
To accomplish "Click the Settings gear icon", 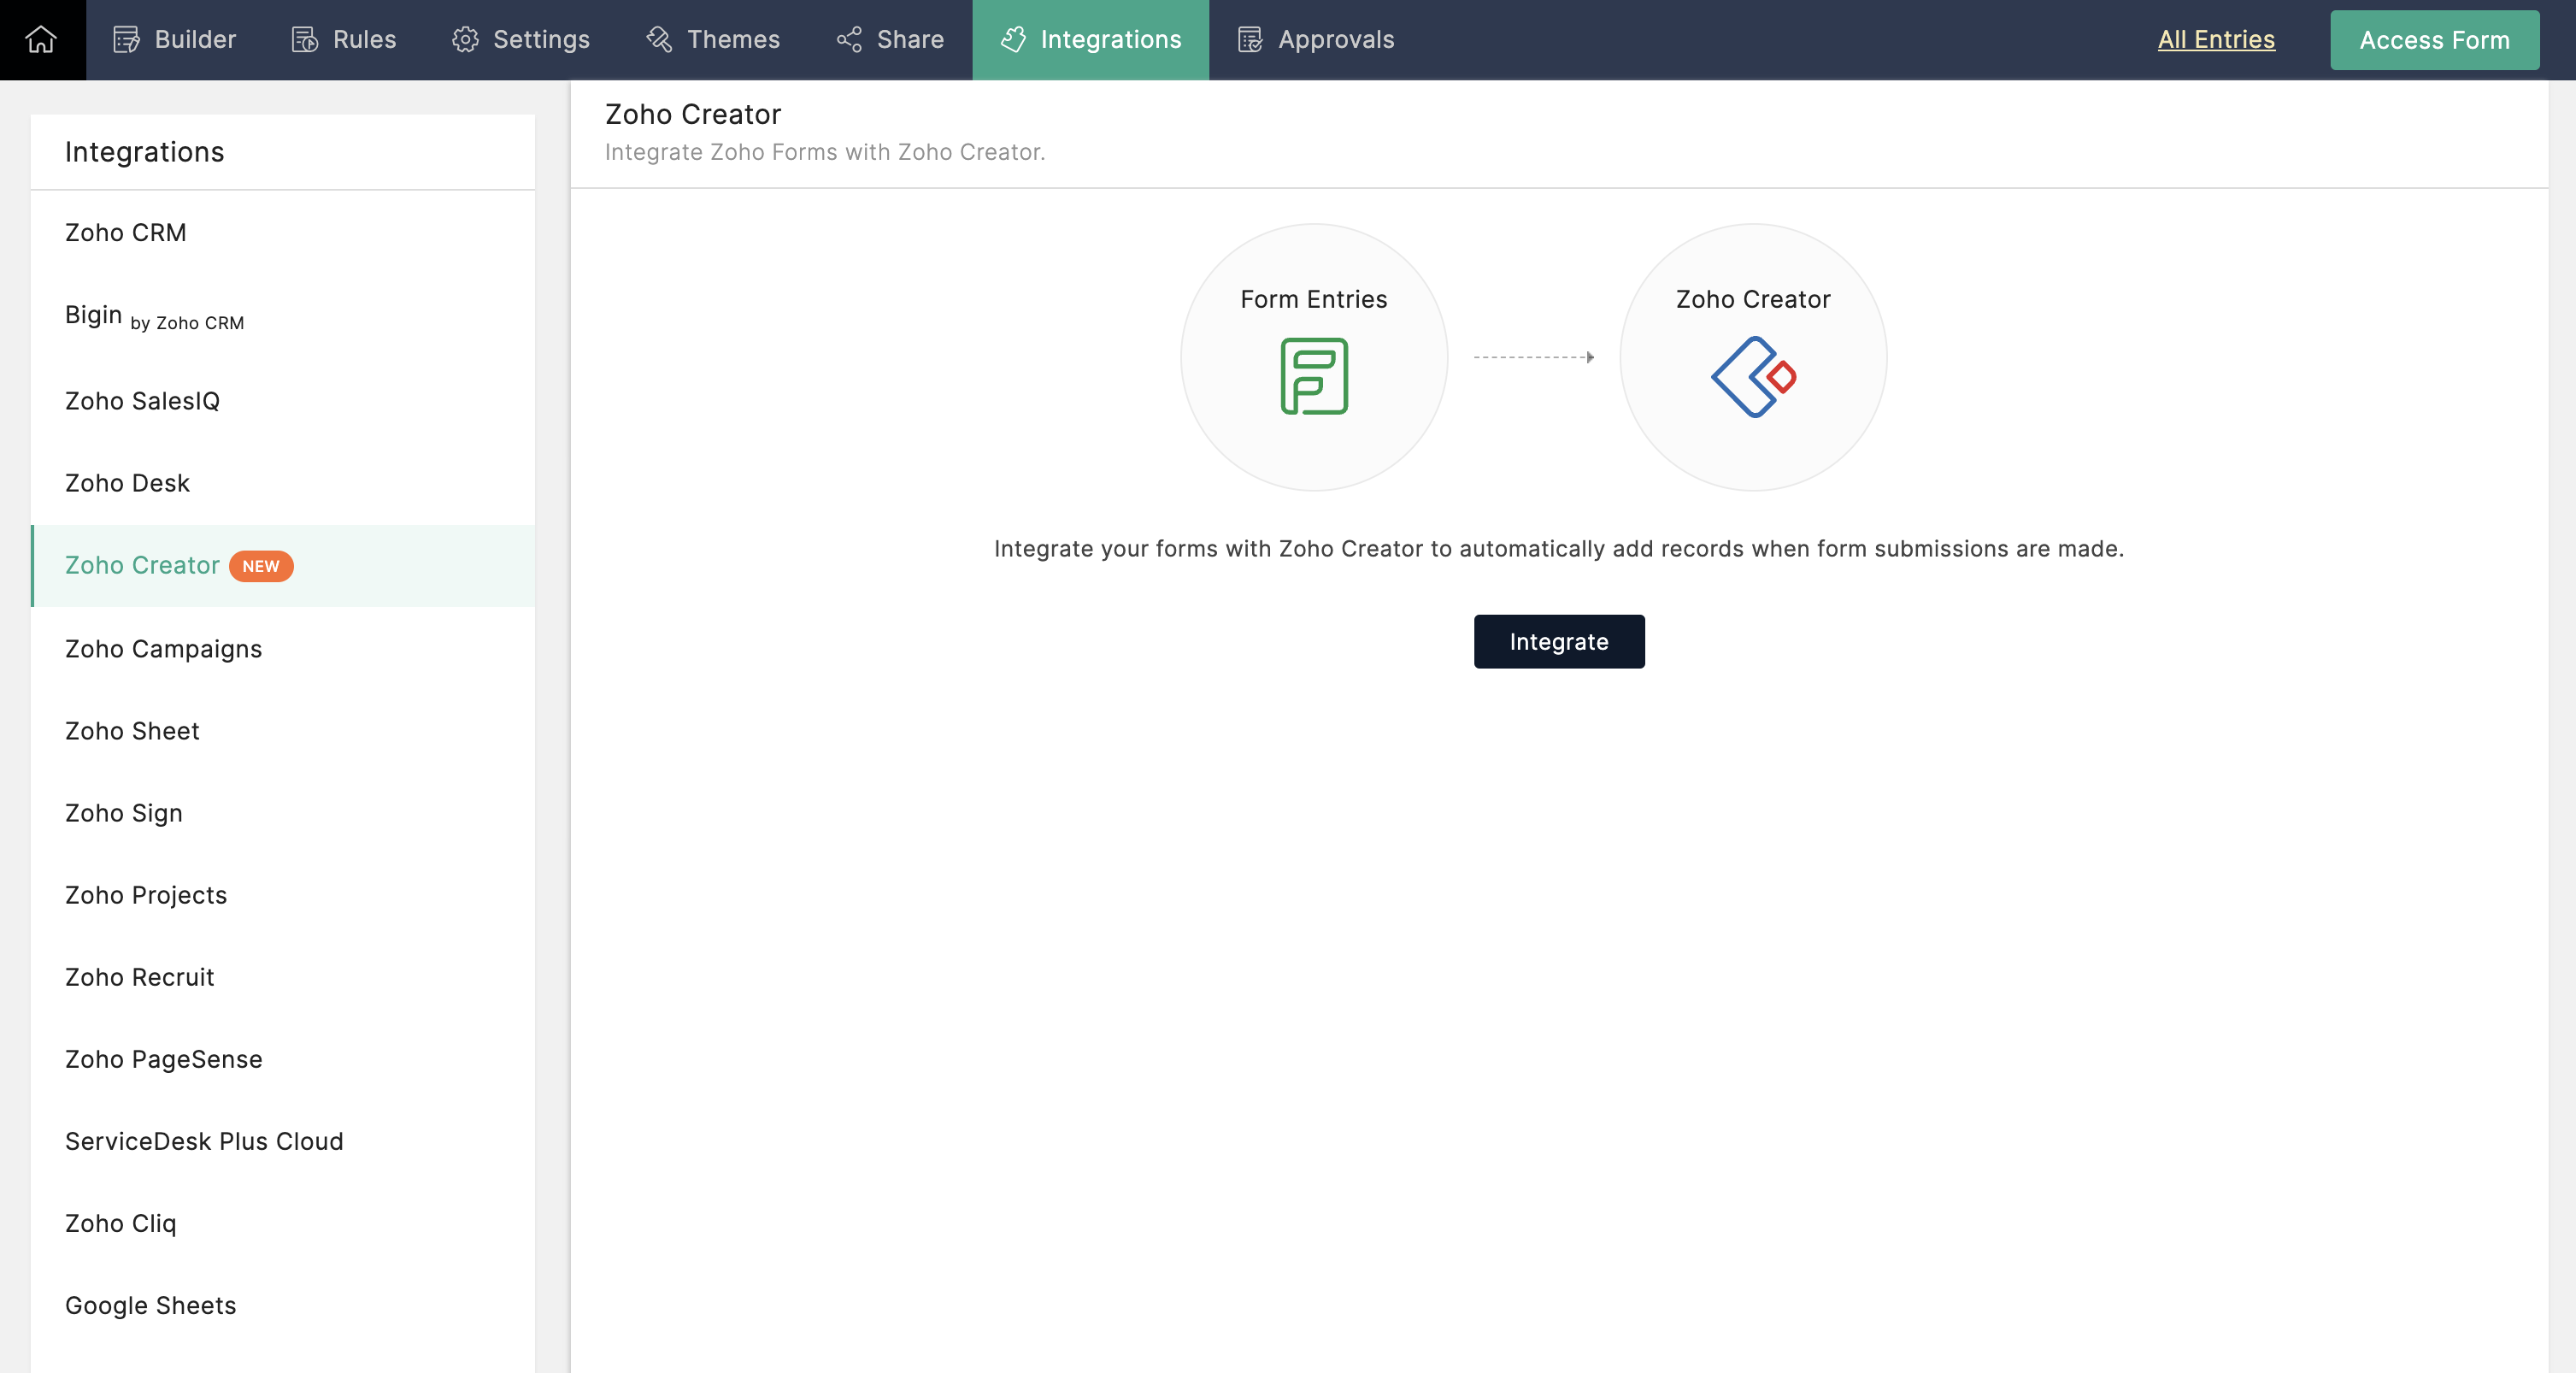I will 465,39.
